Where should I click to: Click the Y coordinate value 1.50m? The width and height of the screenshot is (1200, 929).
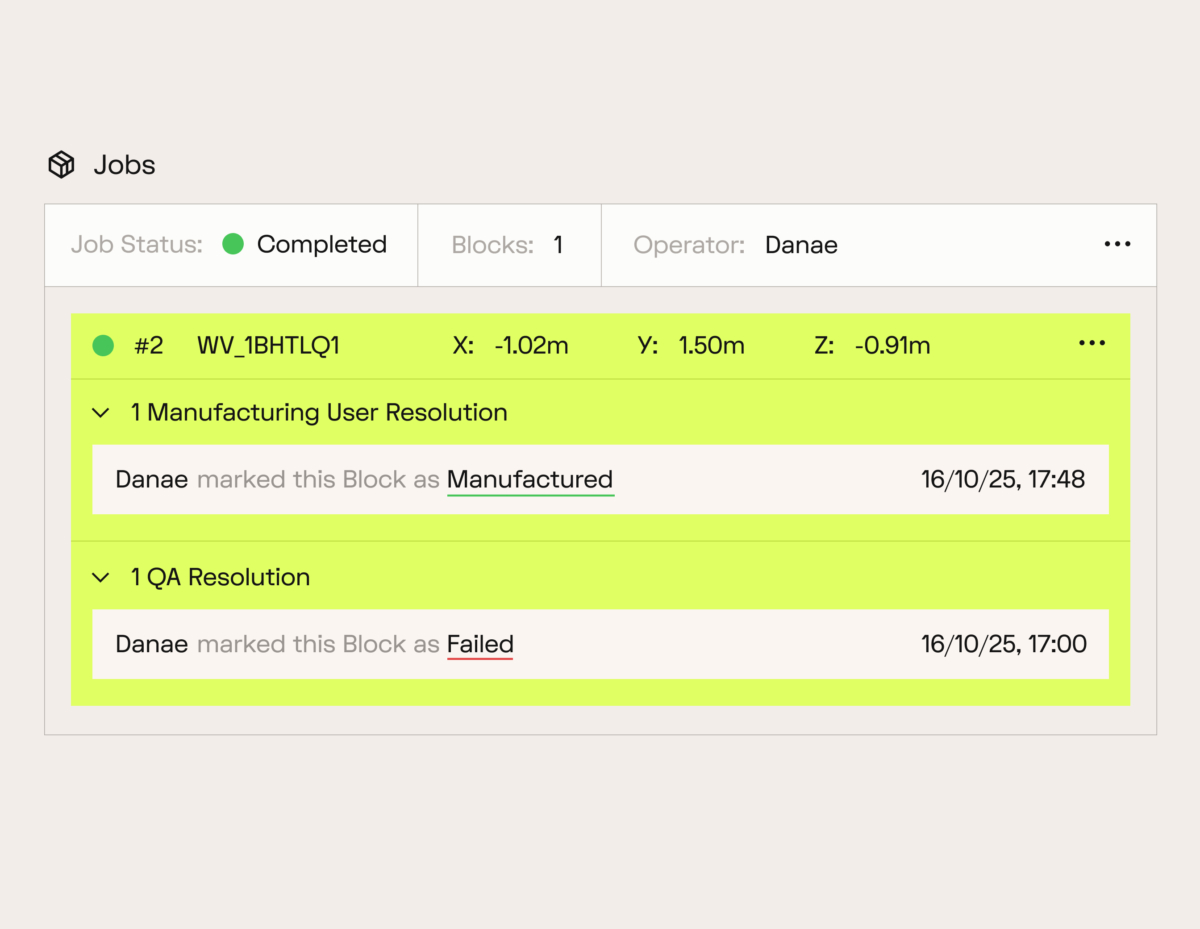pyautogui.click(x=711, y=346)
